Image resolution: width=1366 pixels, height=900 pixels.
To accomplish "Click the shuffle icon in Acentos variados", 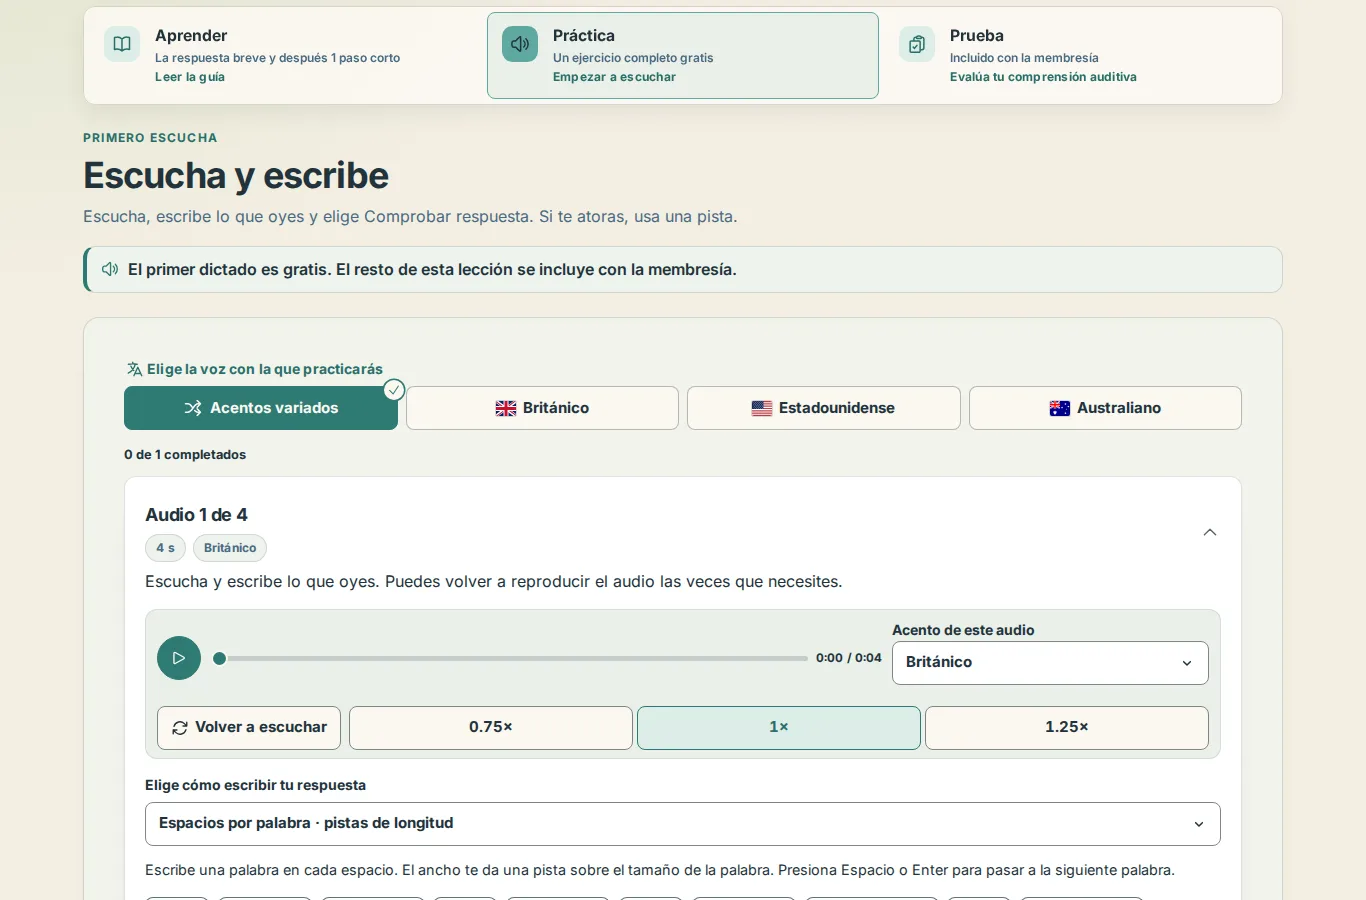I will point(193,408).
